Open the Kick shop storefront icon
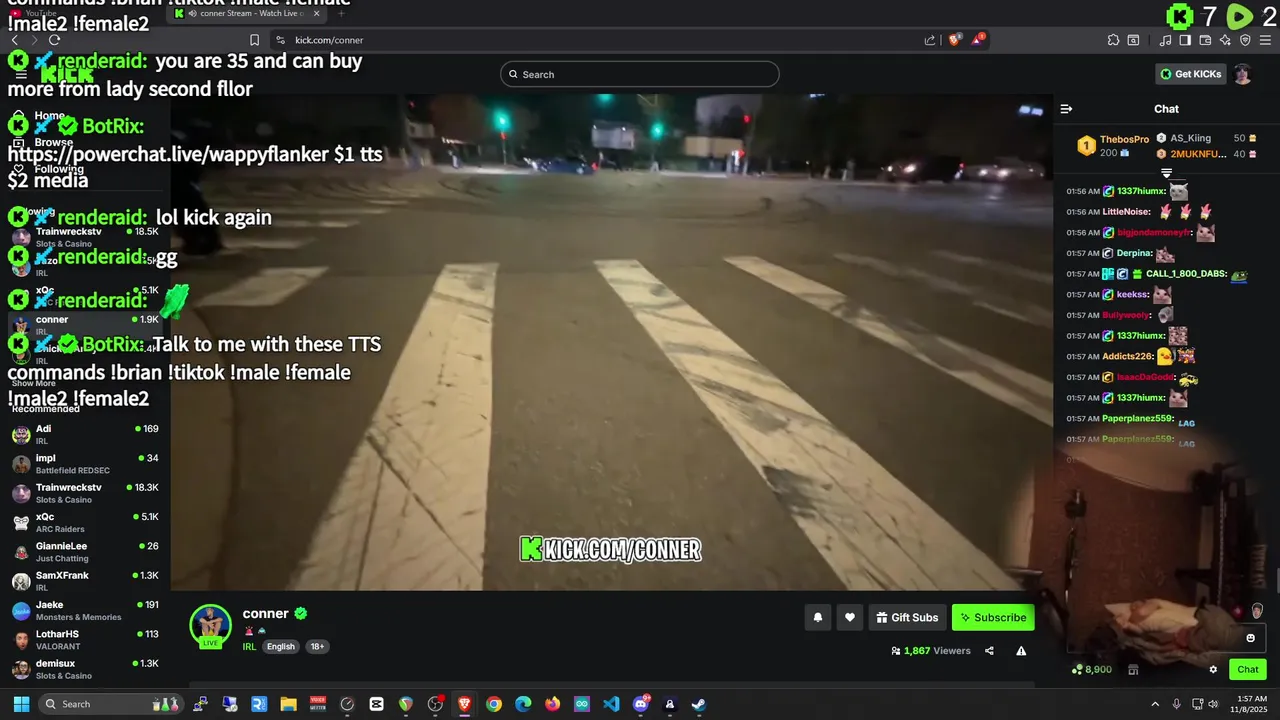 [1133, 670]
